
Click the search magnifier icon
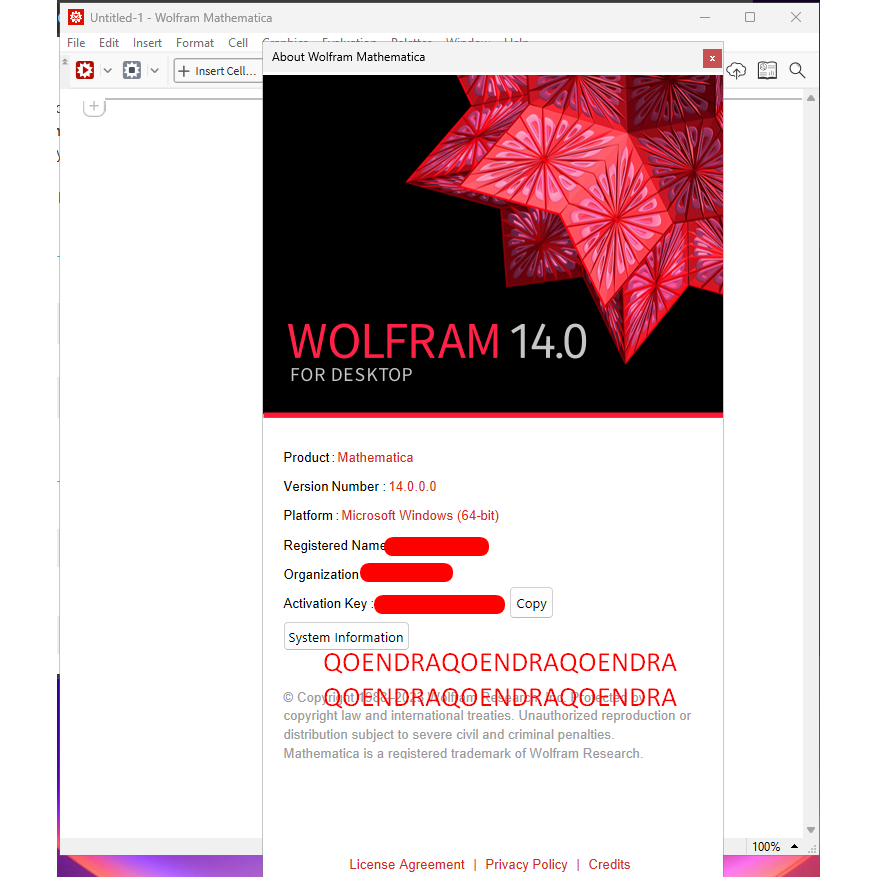pyautogui.click(x=797, y=70)
